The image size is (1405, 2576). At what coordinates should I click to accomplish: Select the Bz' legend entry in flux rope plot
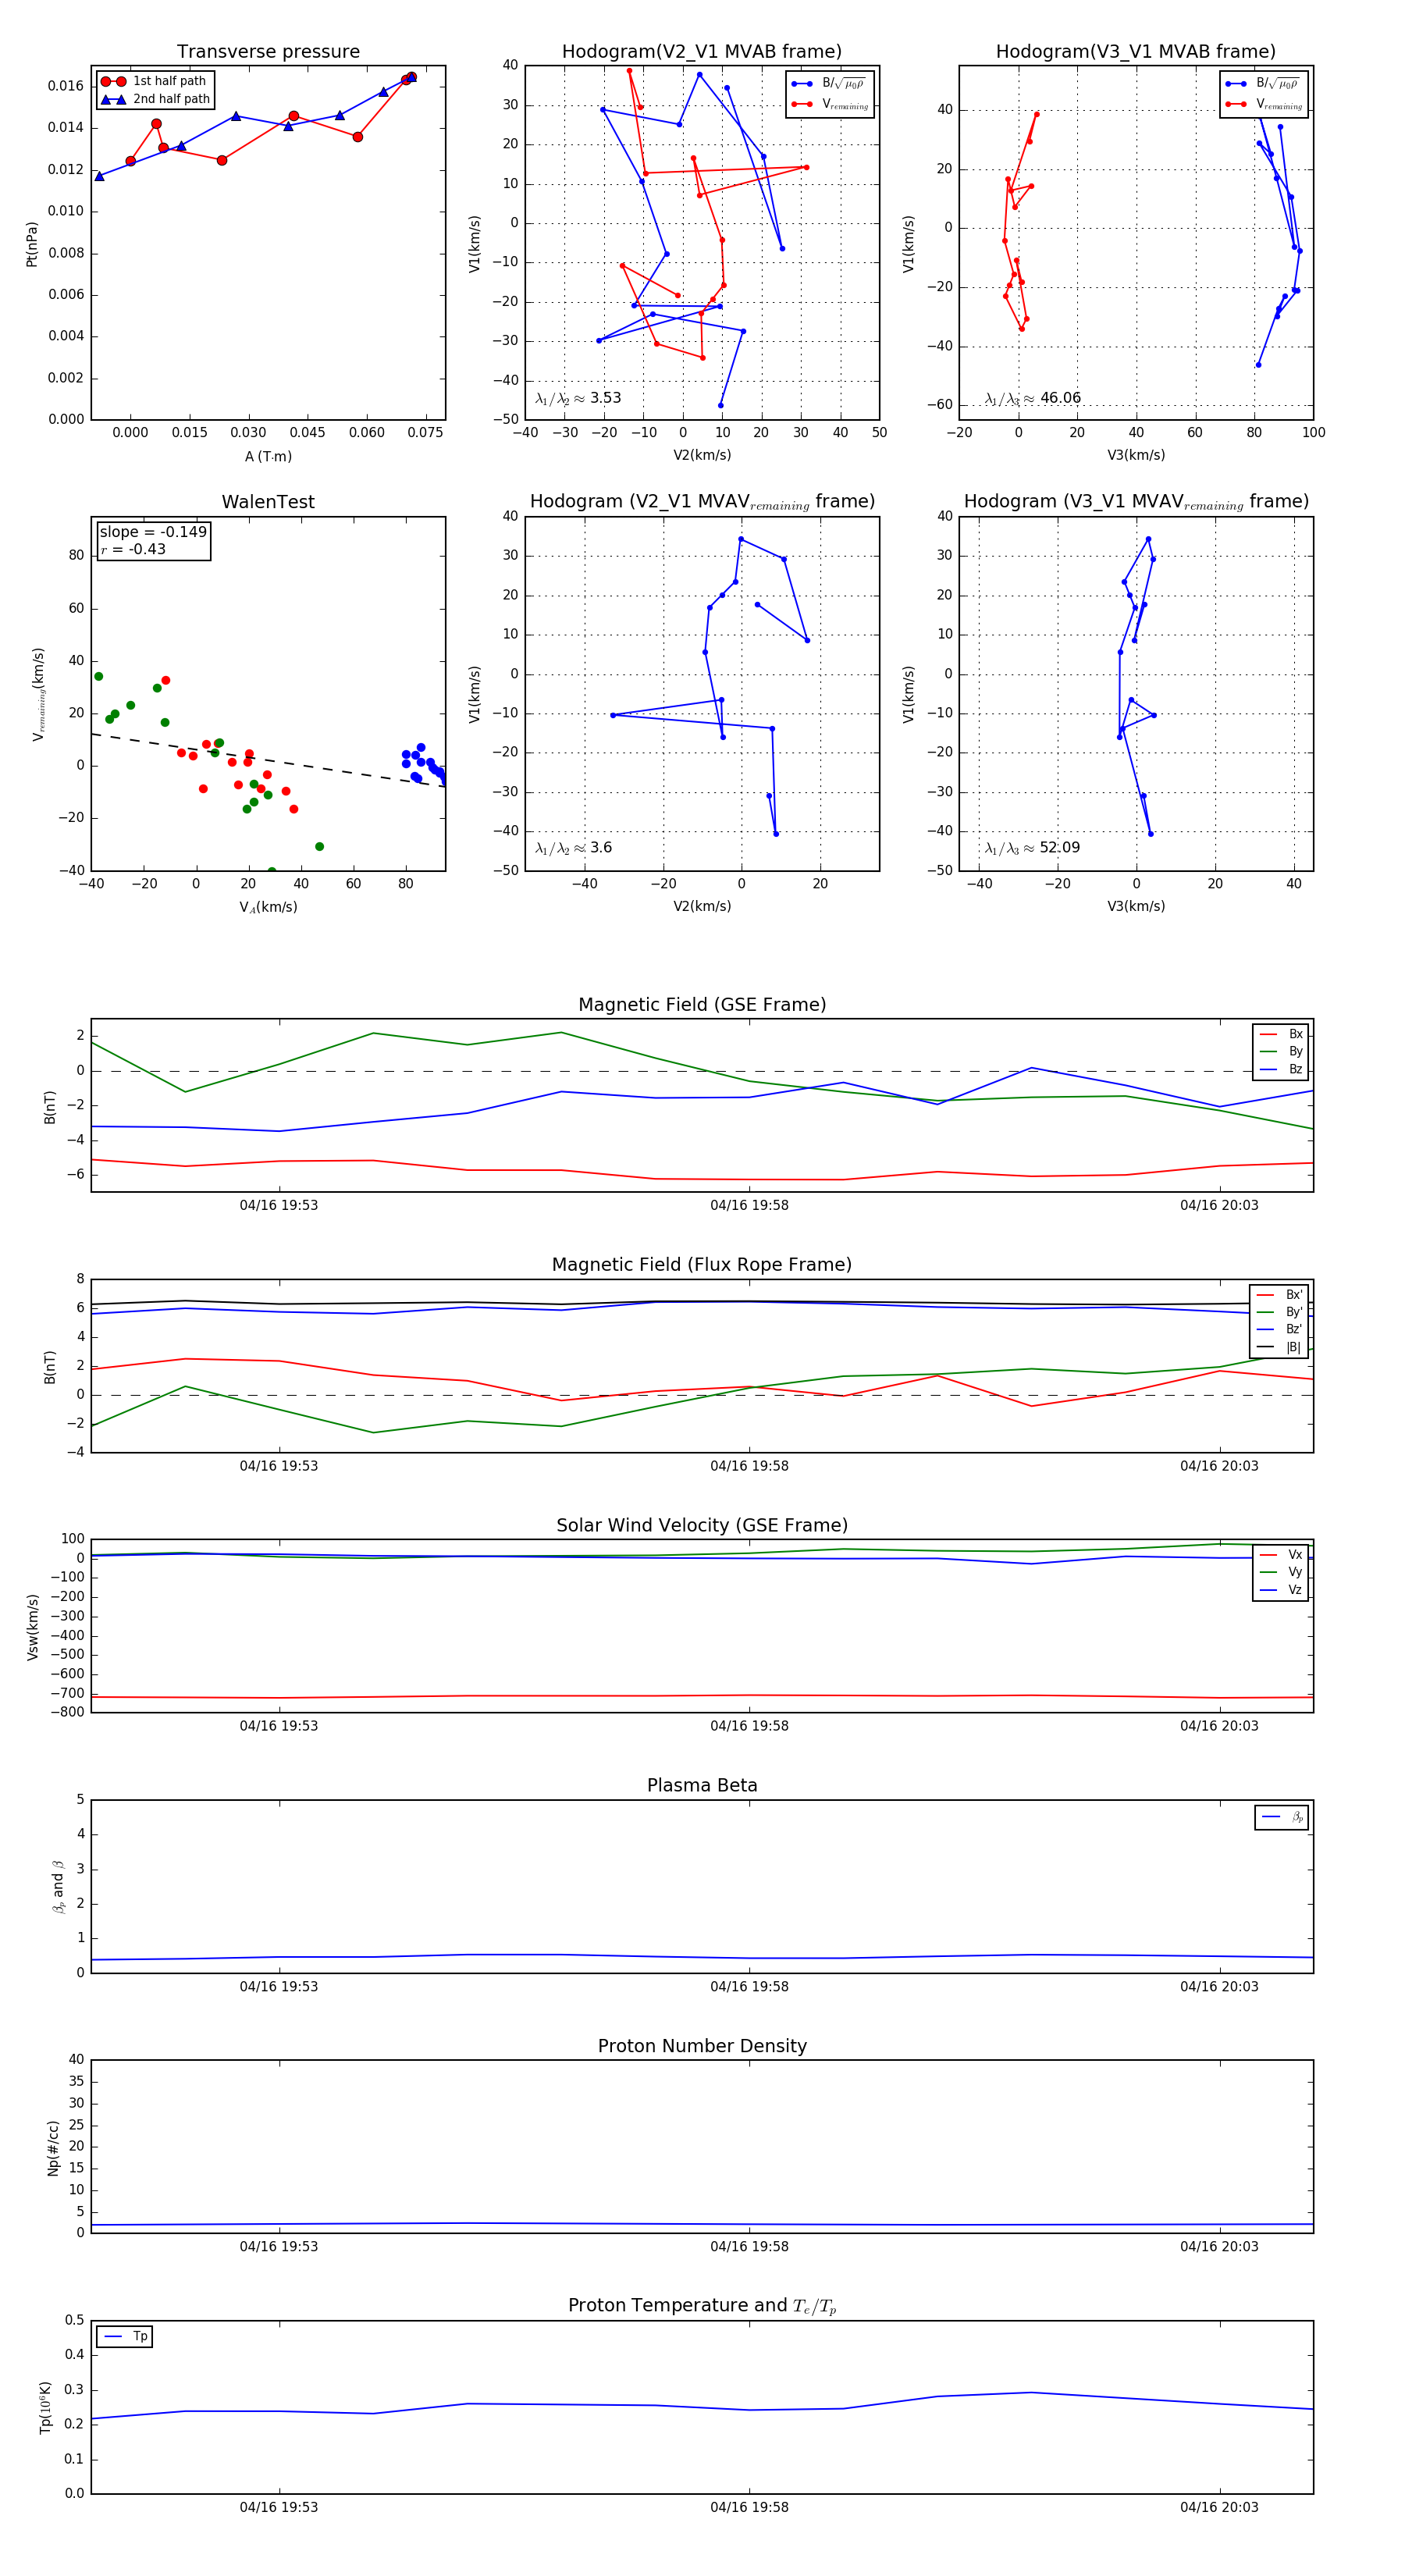[1279, 1329]
